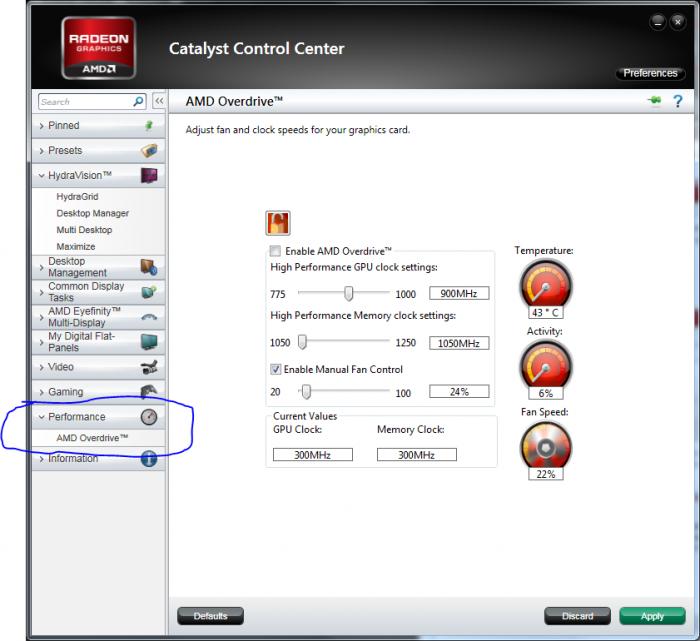Screen dimensions: 700x641
Task: Click the Search input field
Action: (x=86, y=102)
